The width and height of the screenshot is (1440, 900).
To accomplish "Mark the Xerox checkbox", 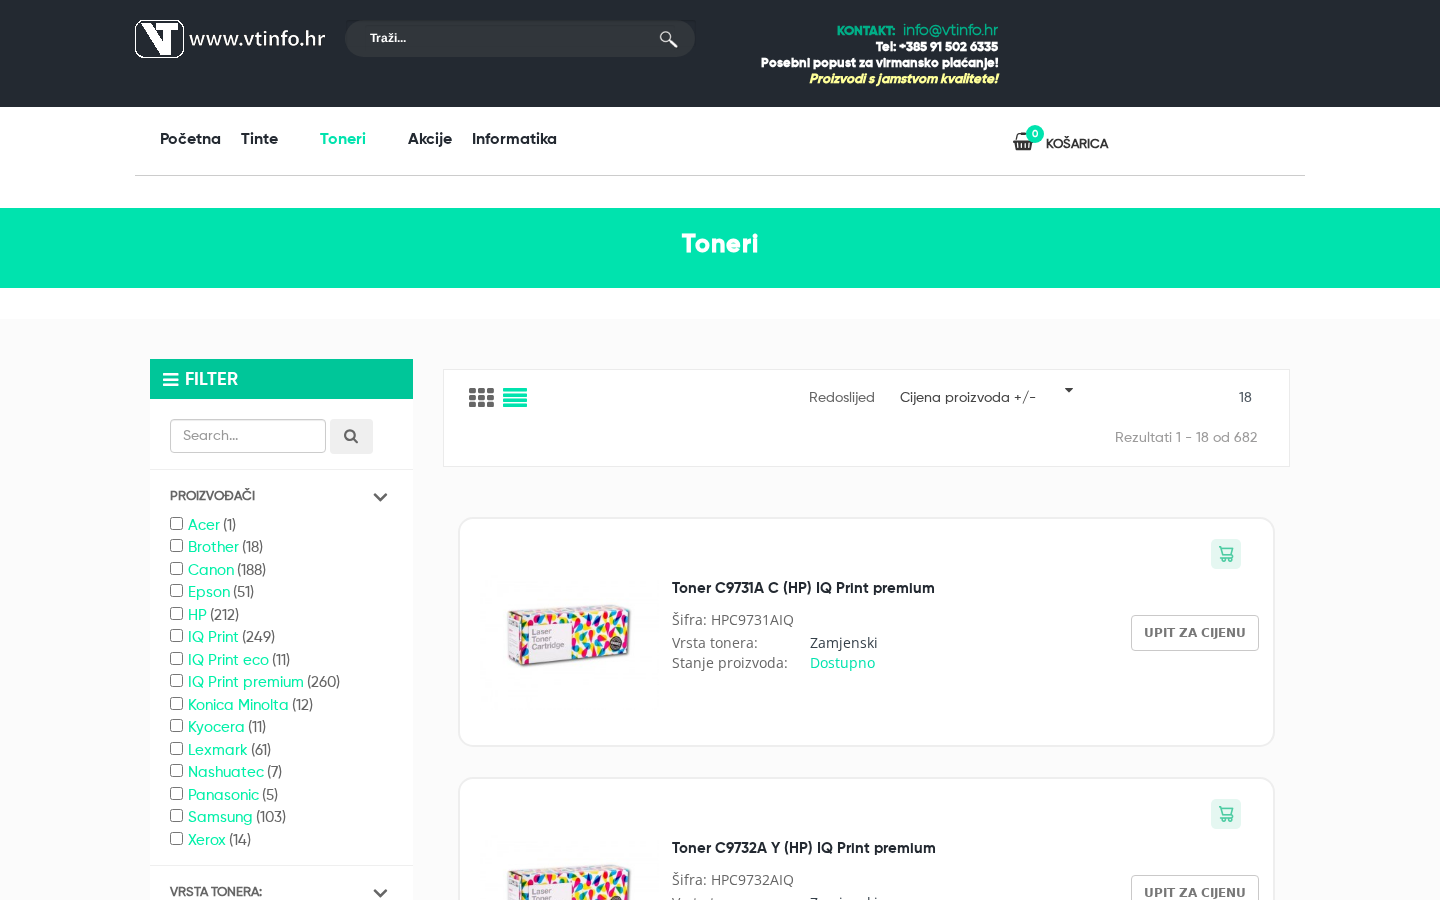I will pos(176,839).
